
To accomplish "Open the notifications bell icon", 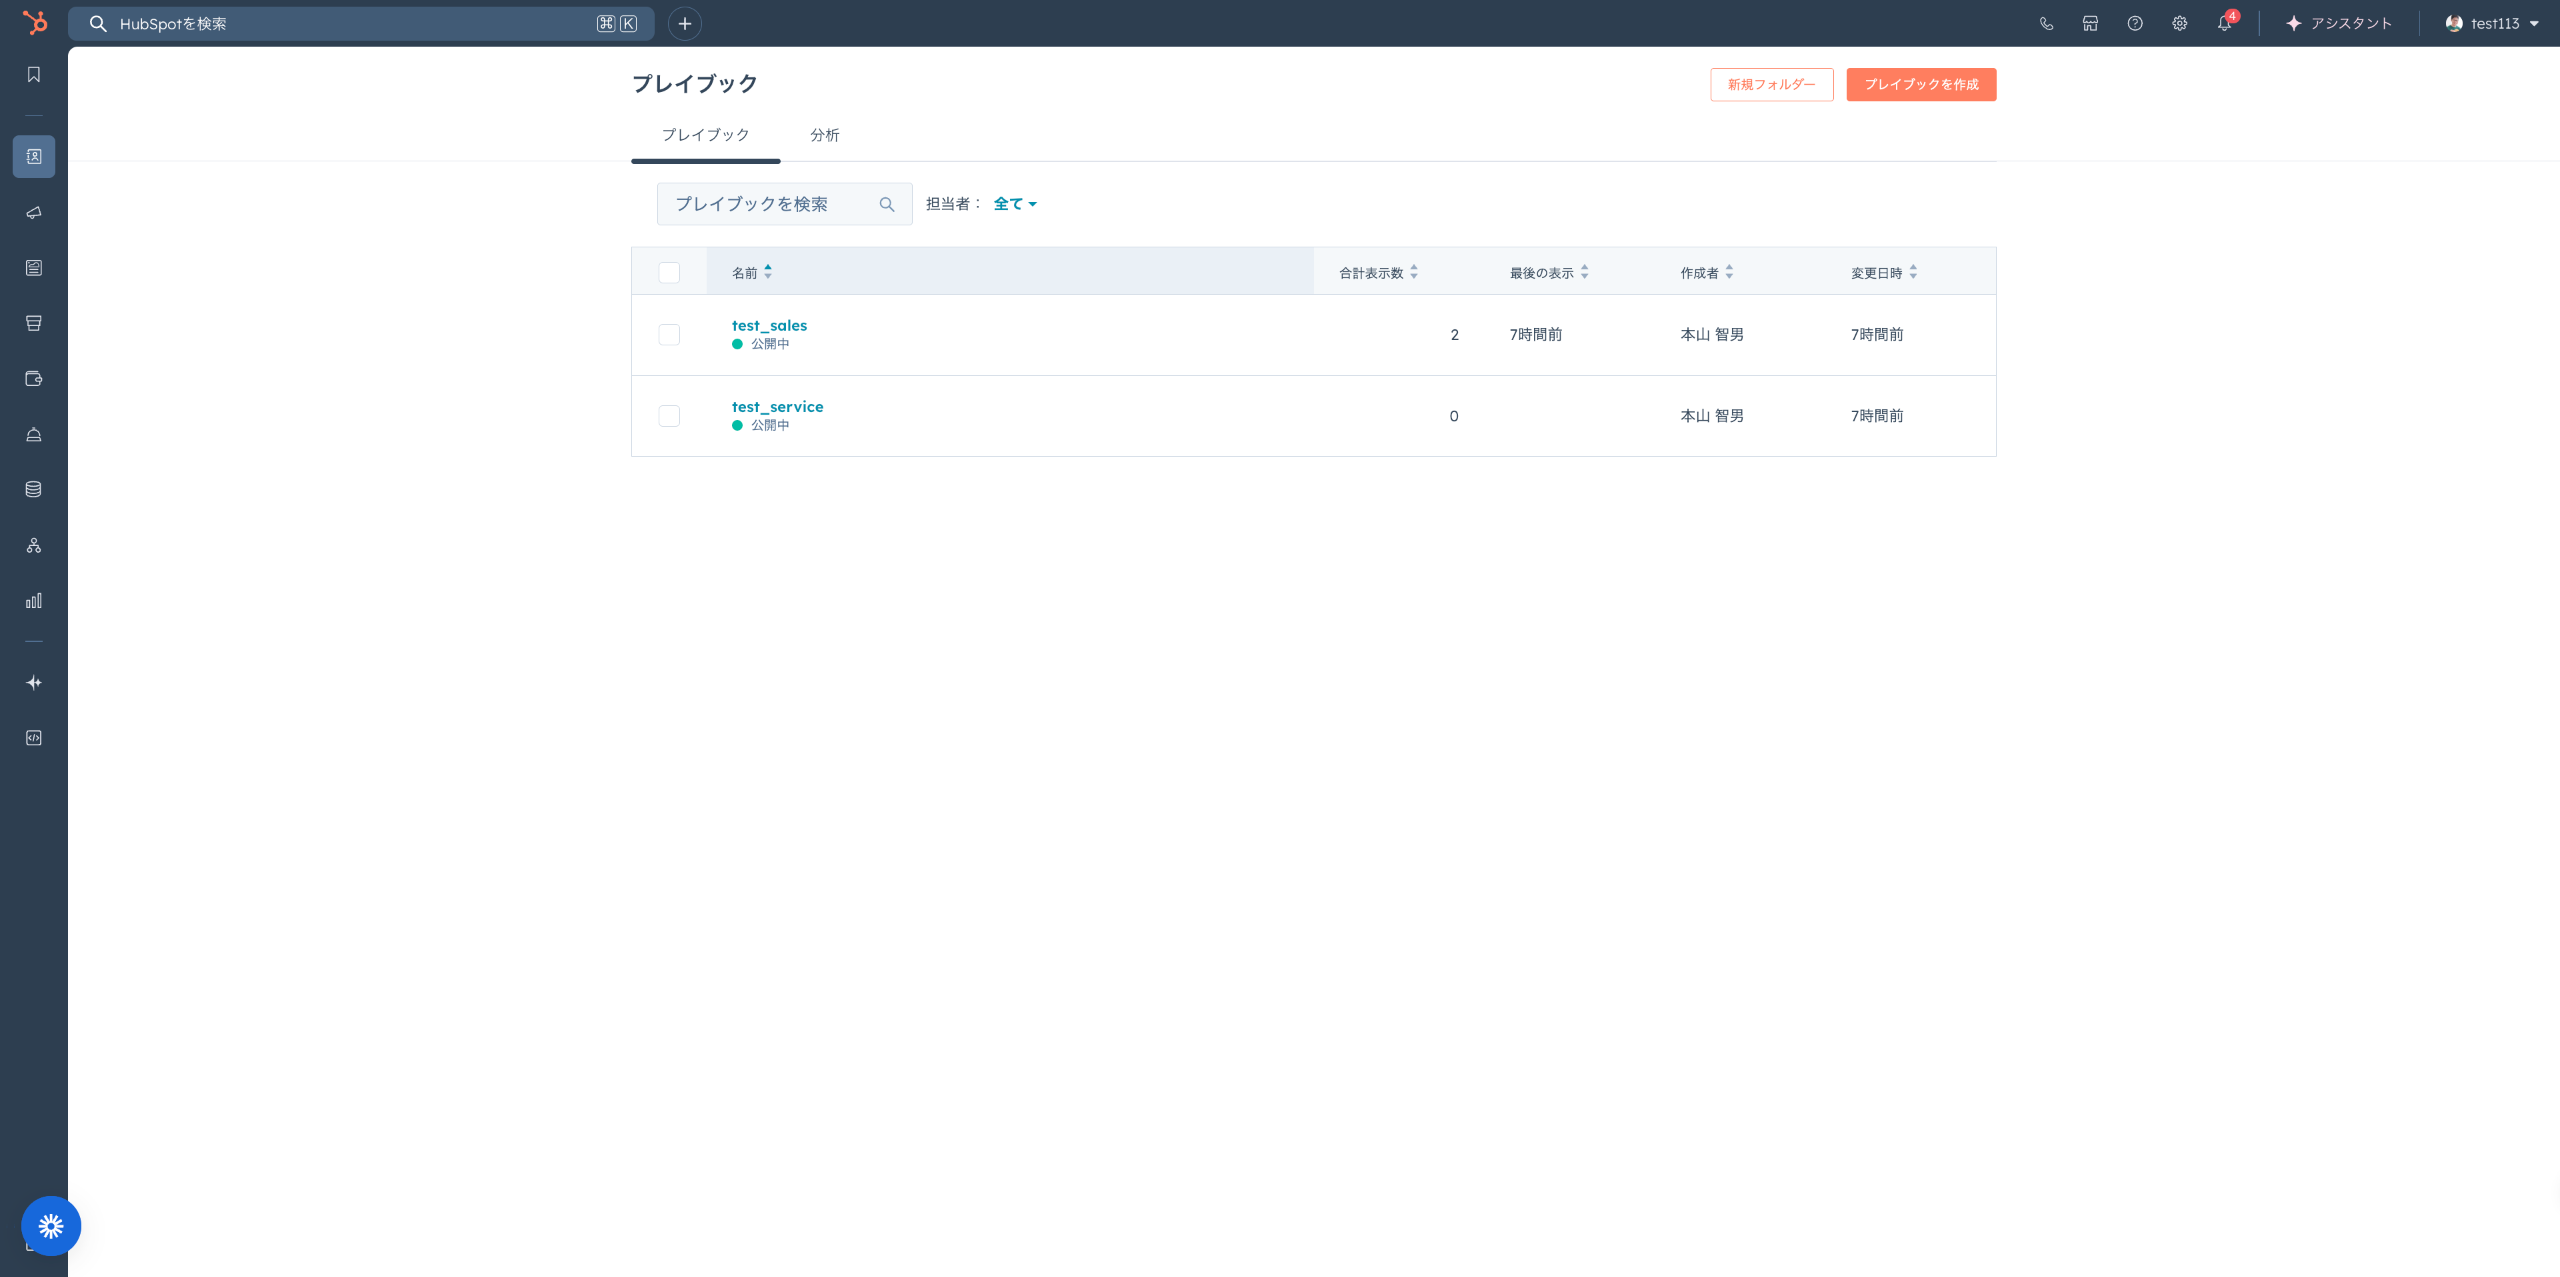I will tap(2223, 24).
